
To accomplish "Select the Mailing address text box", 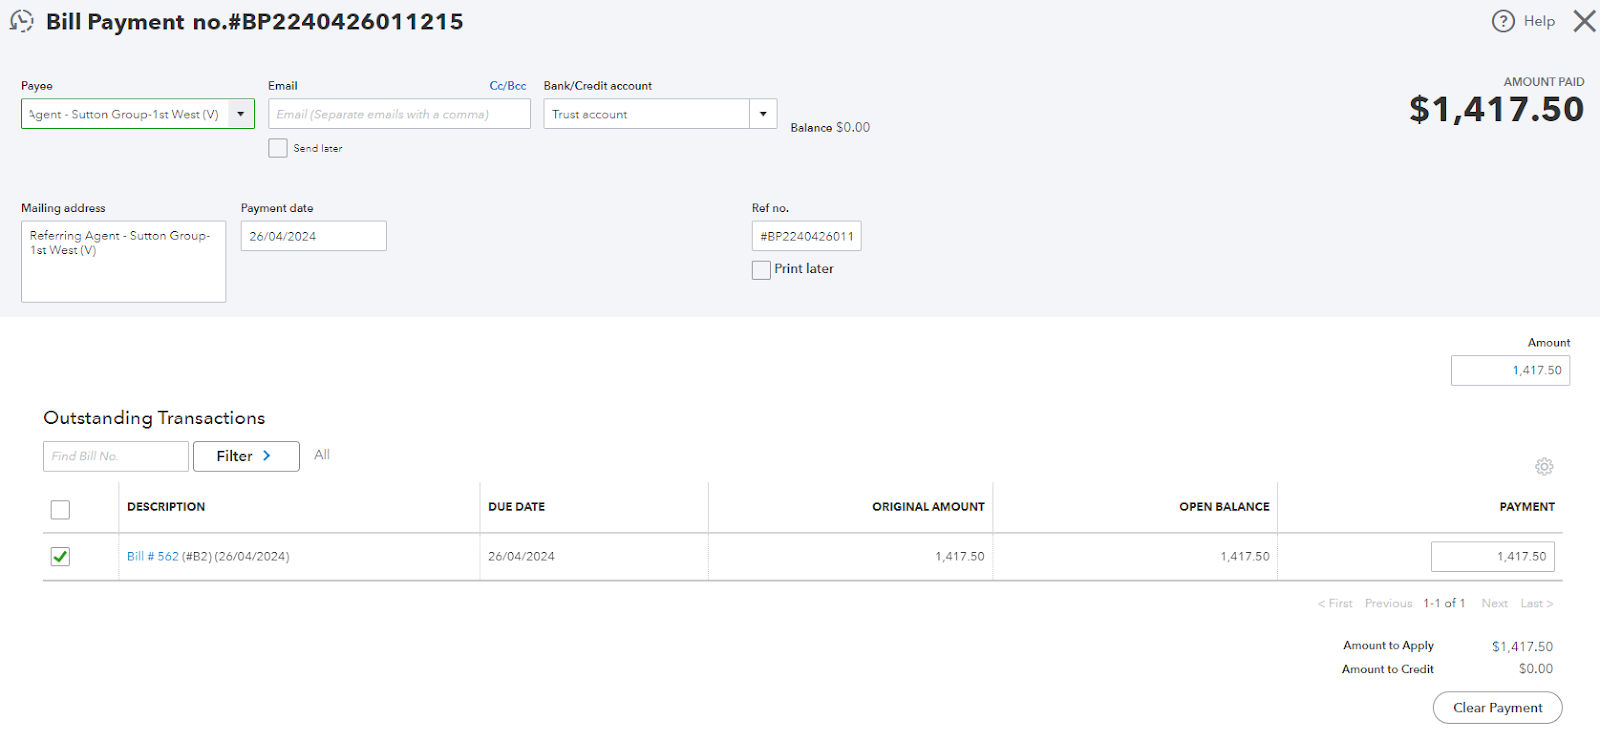I will tap(123, 261).
